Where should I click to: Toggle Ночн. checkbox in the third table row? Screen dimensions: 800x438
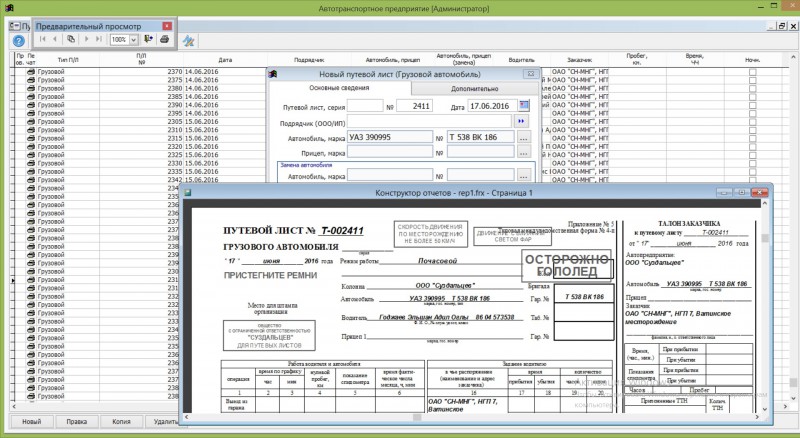pyautogui.click(x=753, y=88)
